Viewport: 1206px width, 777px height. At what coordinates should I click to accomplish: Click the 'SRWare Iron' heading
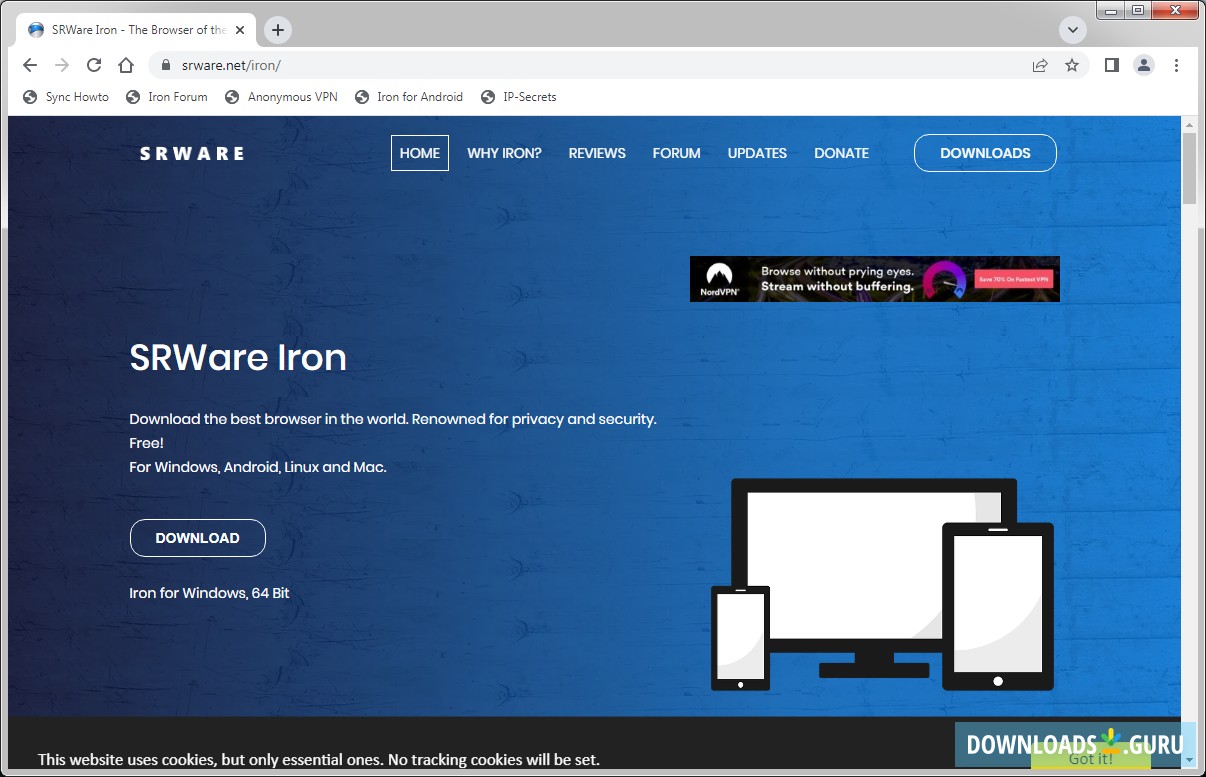[238, 357]
